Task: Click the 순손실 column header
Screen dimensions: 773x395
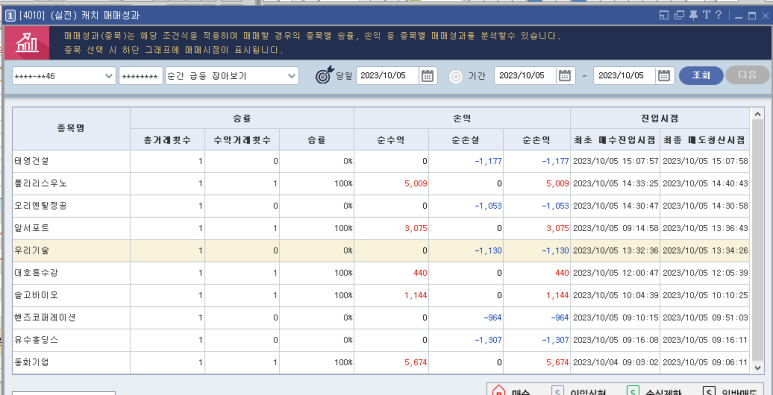Action: click(x=466, y=140)
